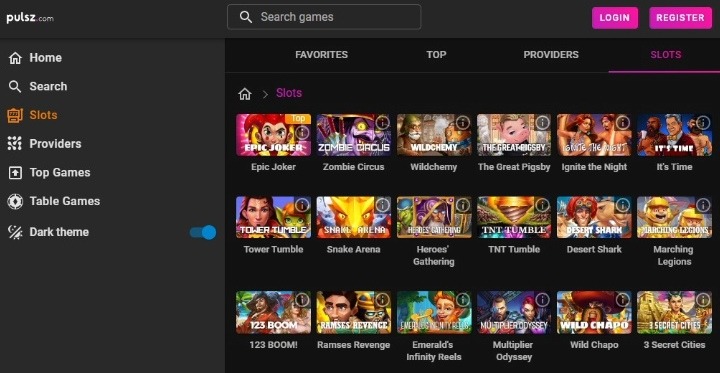720x373 pixels.
Task: Click the '3 Secret Cities' title text
Action: click(674, 345)
